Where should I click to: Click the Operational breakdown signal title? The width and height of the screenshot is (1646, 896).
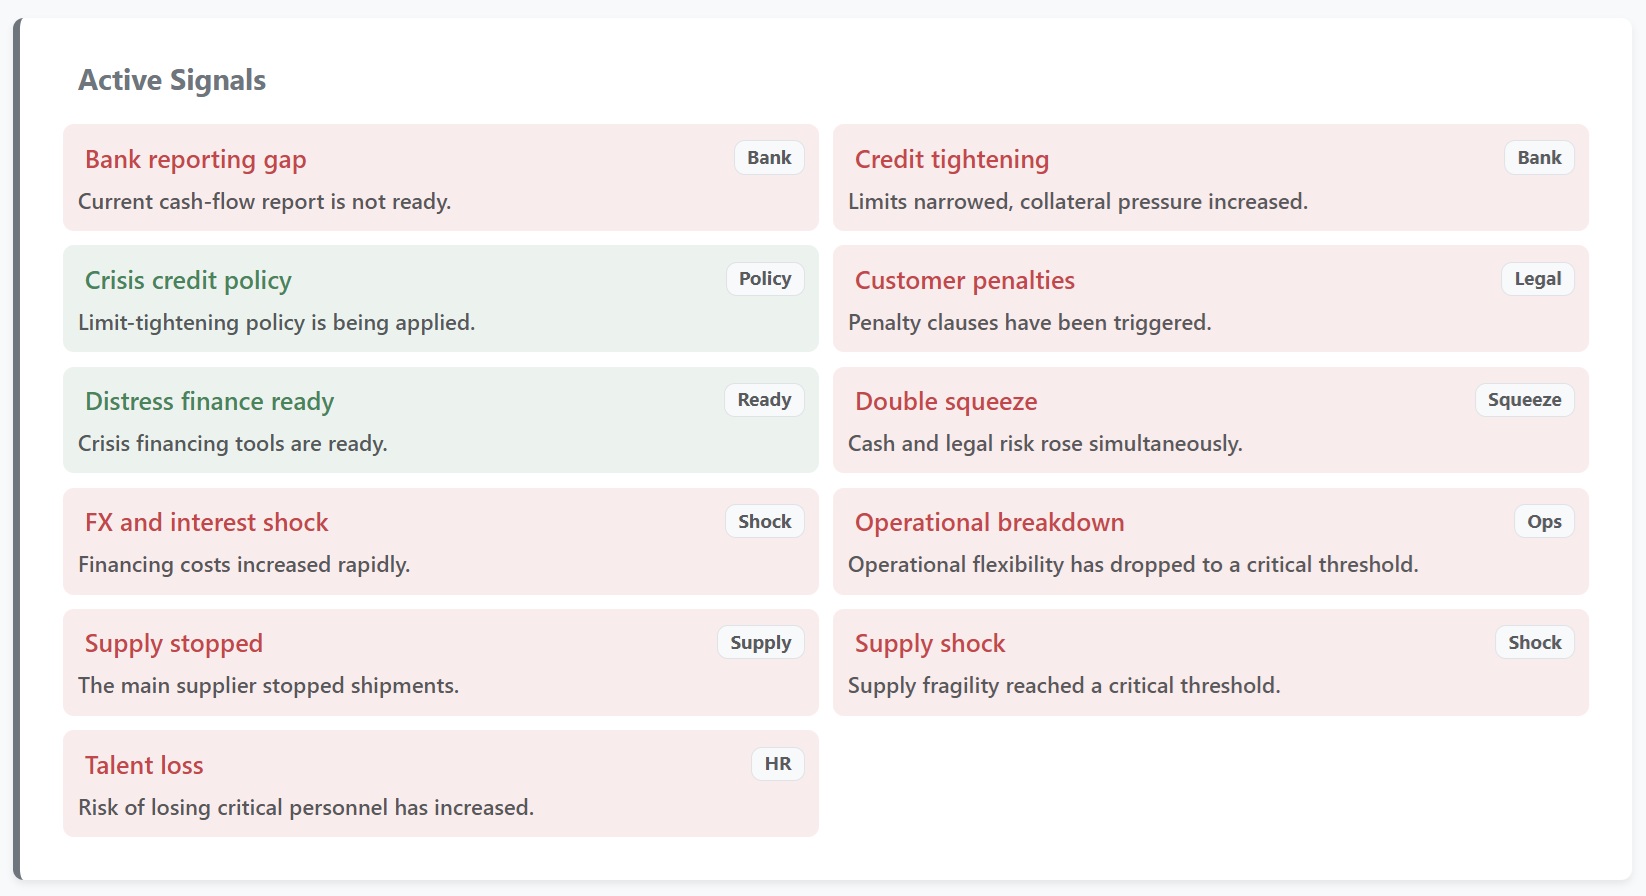click(x=989, y=523)
